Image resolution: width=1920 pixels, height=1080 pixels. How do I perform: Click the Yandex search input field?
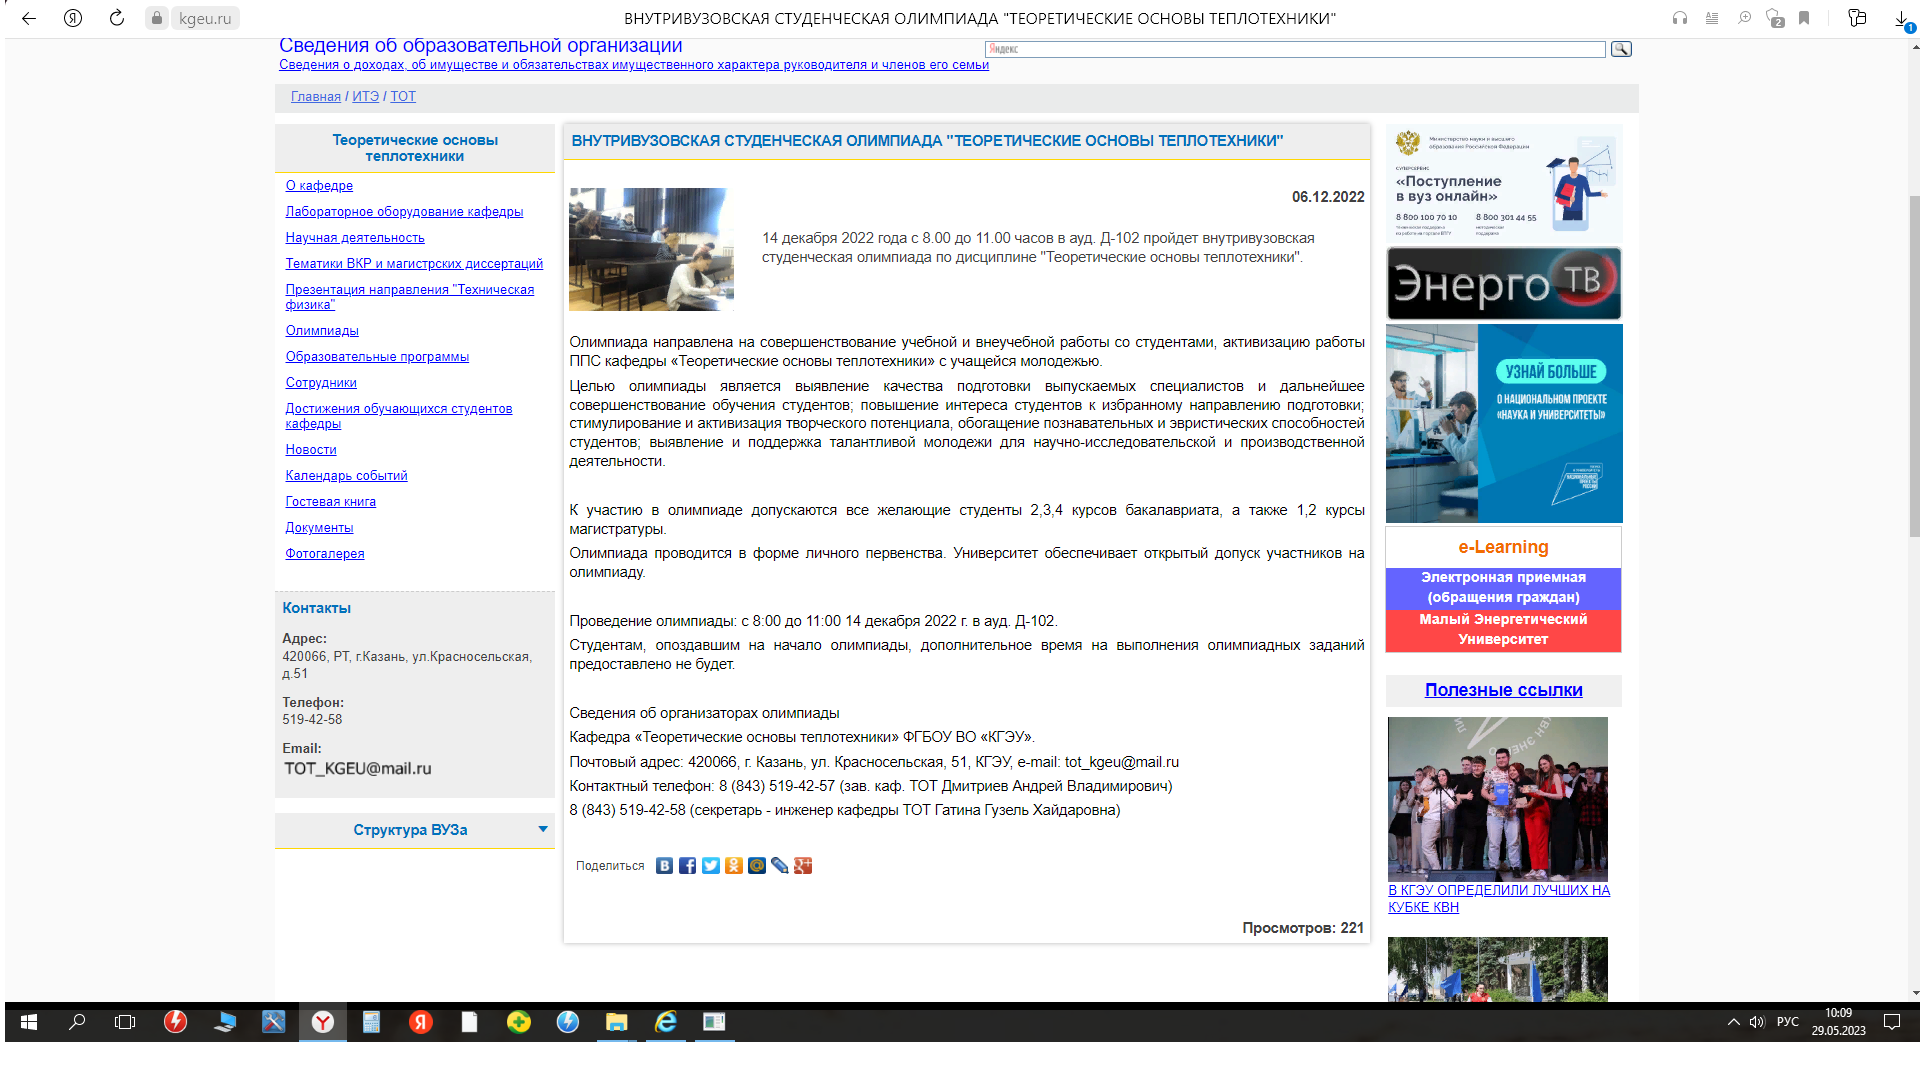coord(1295,49)
